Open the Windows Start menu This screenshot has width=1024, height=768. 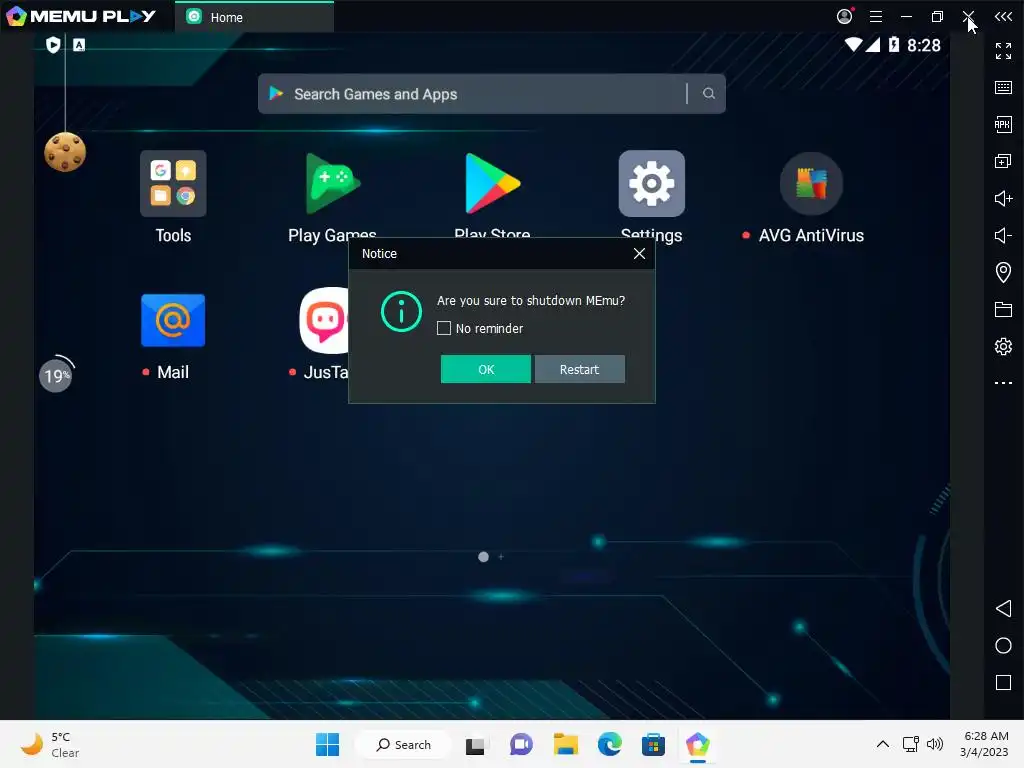tap(327, 744)
